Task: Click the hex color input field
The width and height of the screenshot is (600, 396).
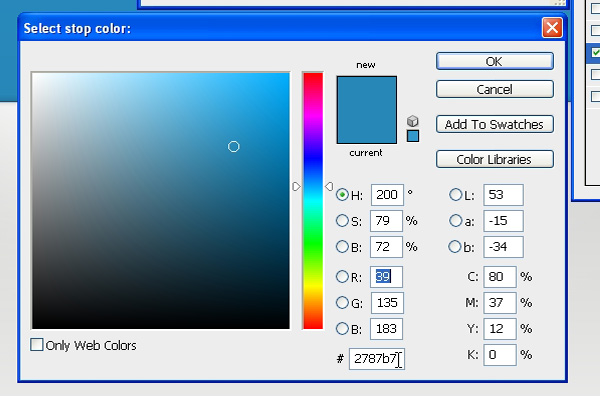Action: click(x=377, y=359)
